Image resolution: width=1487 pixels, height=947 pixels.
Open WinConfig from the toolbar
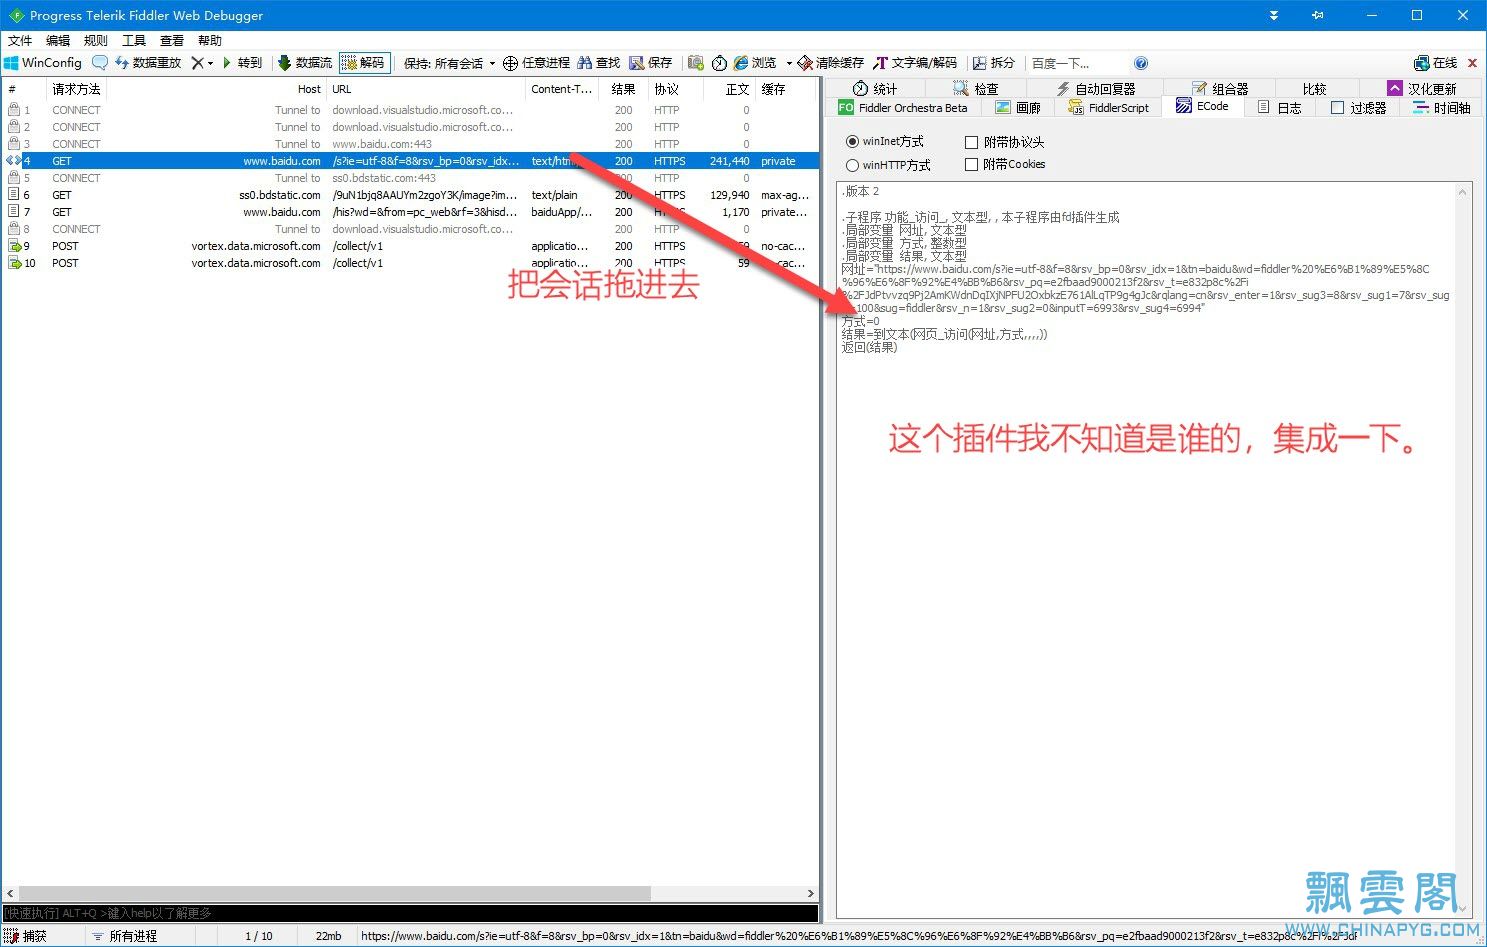point(43,63)
